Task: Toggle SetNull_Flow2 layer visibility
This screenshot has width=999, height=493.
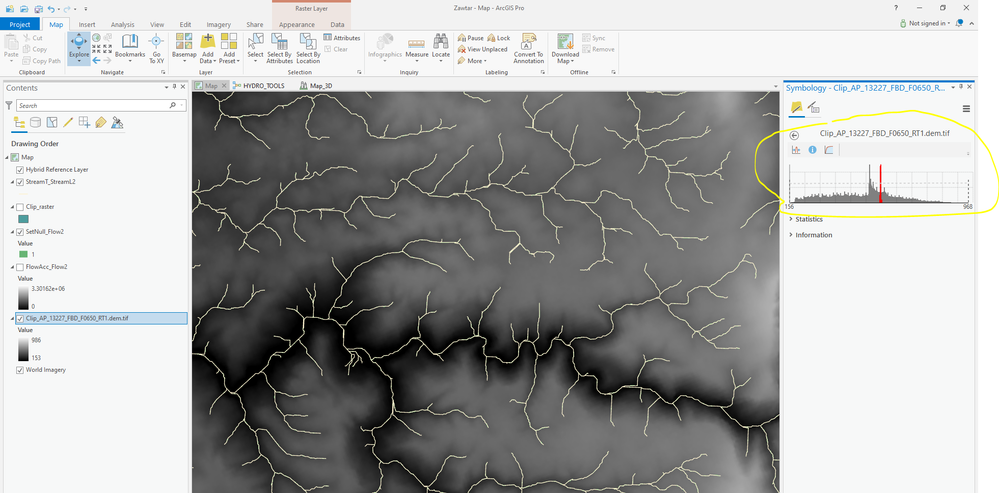Action: click(20, 232)
